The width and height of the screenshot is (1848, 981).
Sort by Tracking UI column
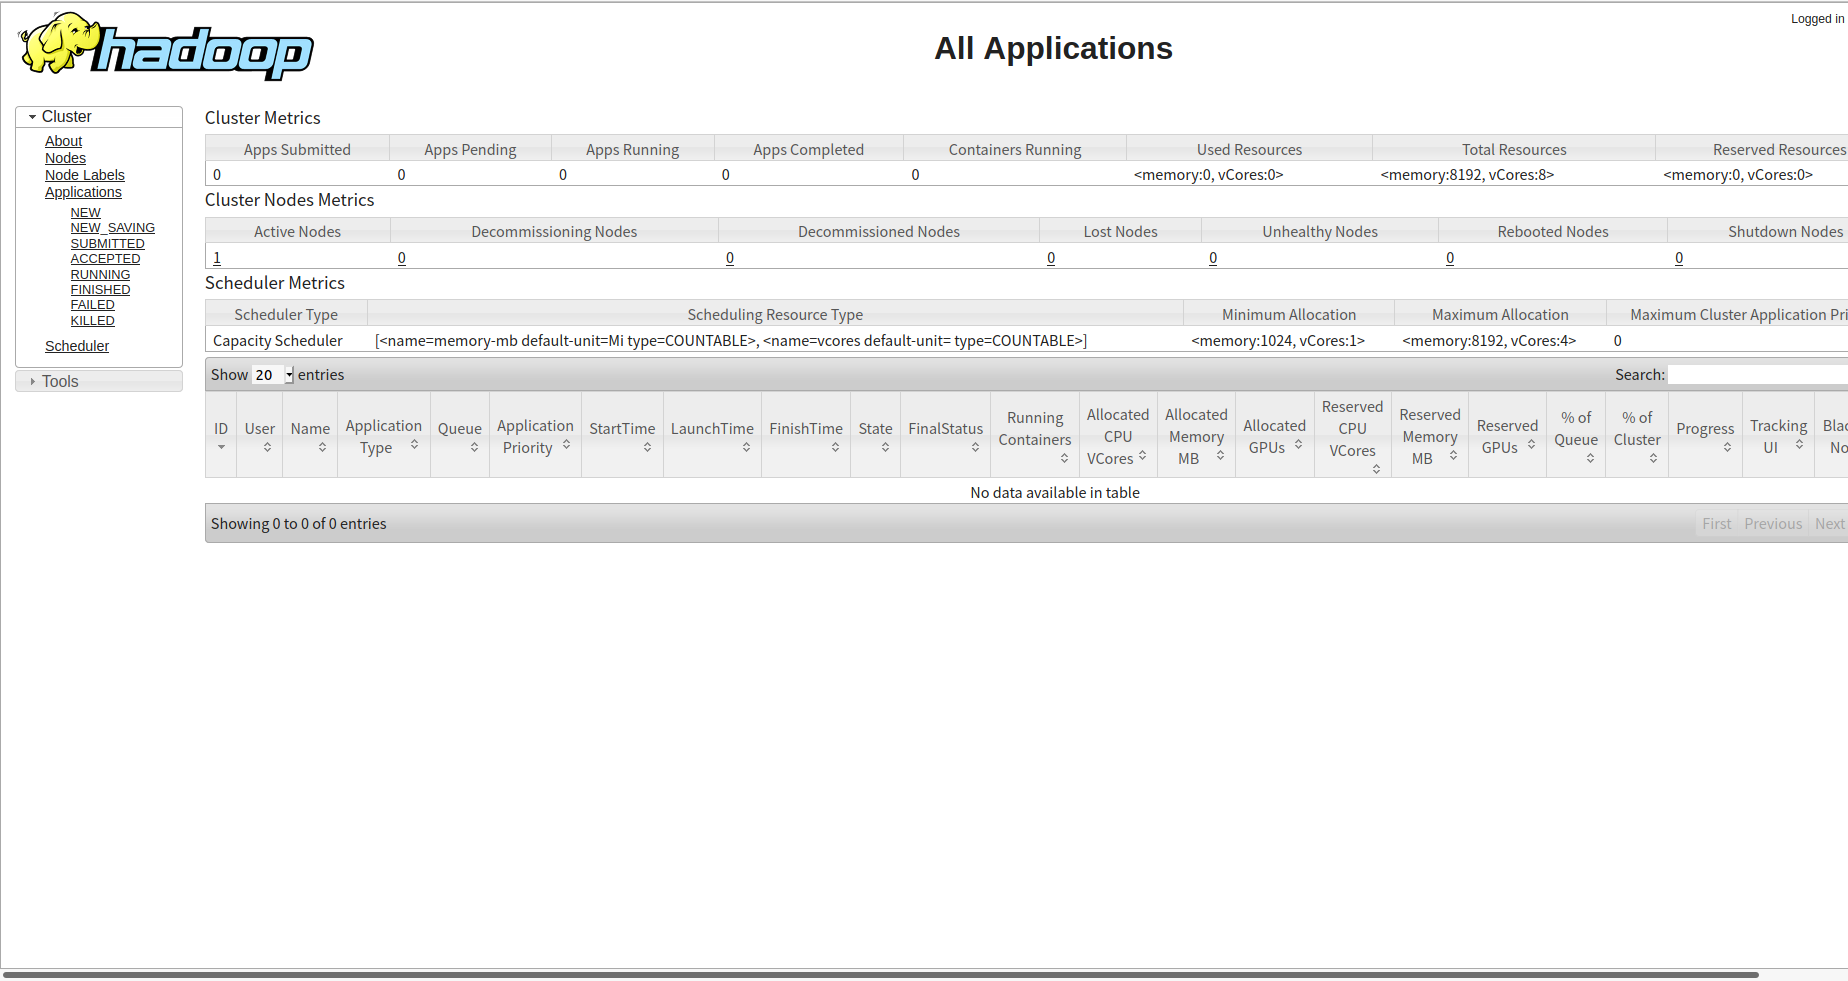[x=1778, y=434]
